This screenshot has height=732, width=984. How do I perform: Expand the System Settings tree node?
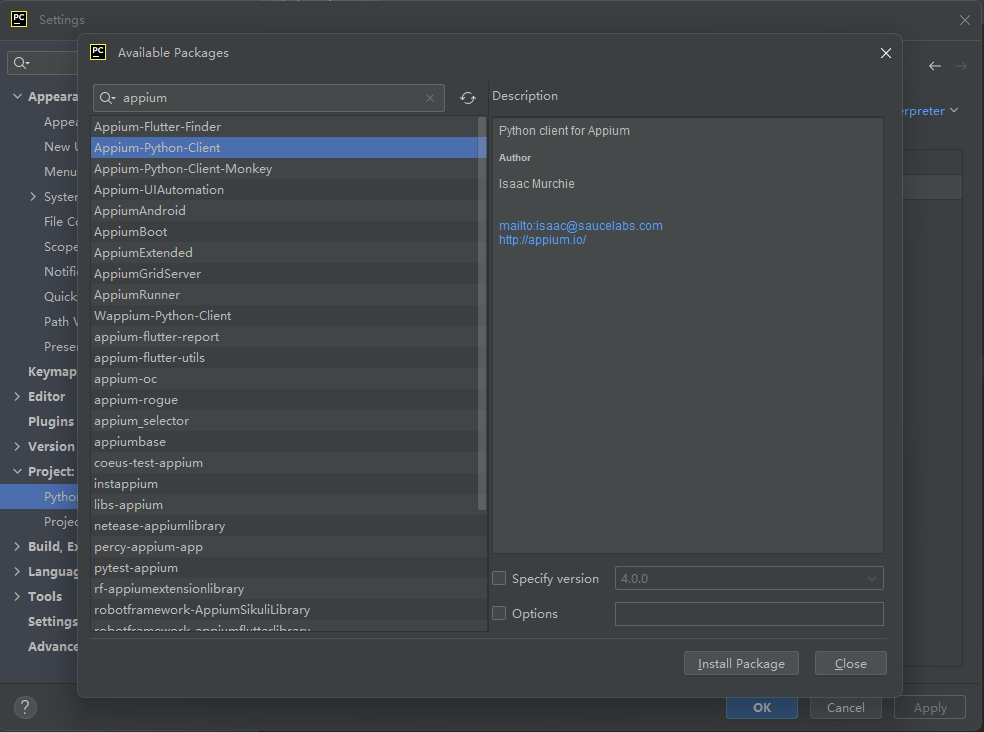(33, 196)
